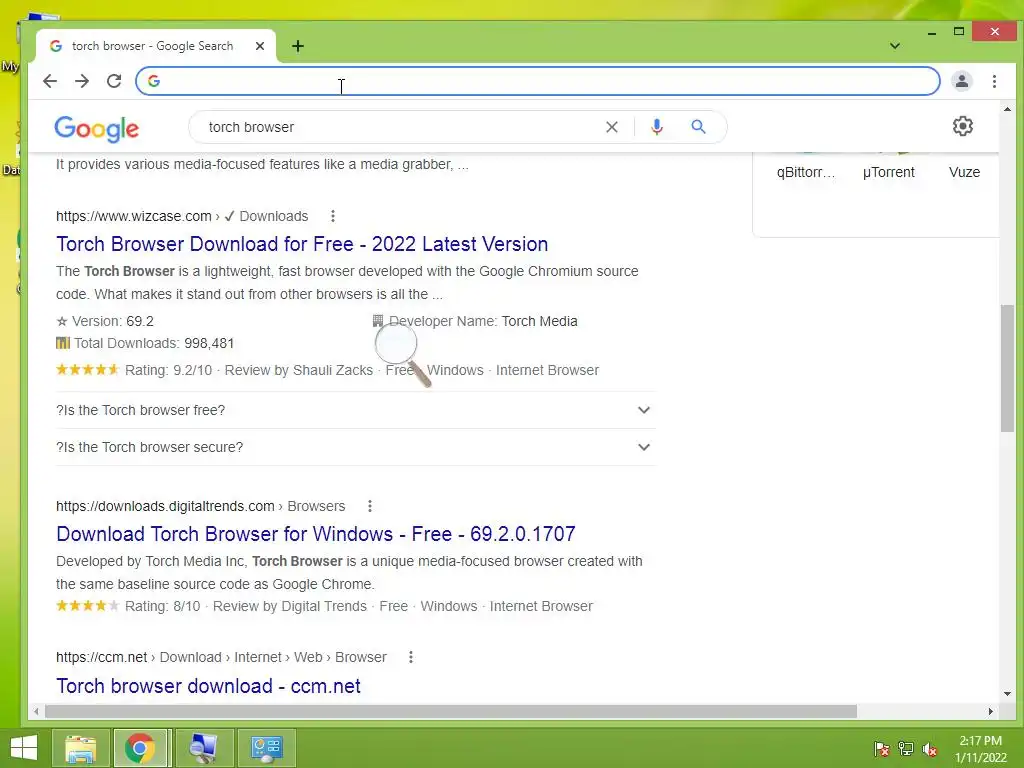This screenshot has height=768, width=1024.
Task: Open the computer monitor taskbar app
Action: (204, 748)
